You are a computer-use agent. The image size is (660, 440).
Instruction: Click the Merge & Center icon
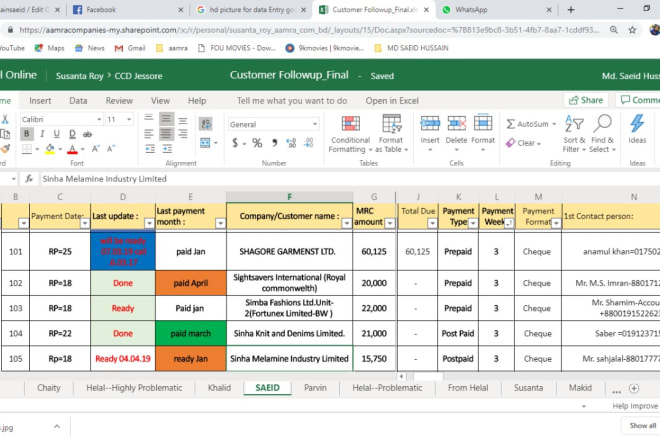coord(205,143)
